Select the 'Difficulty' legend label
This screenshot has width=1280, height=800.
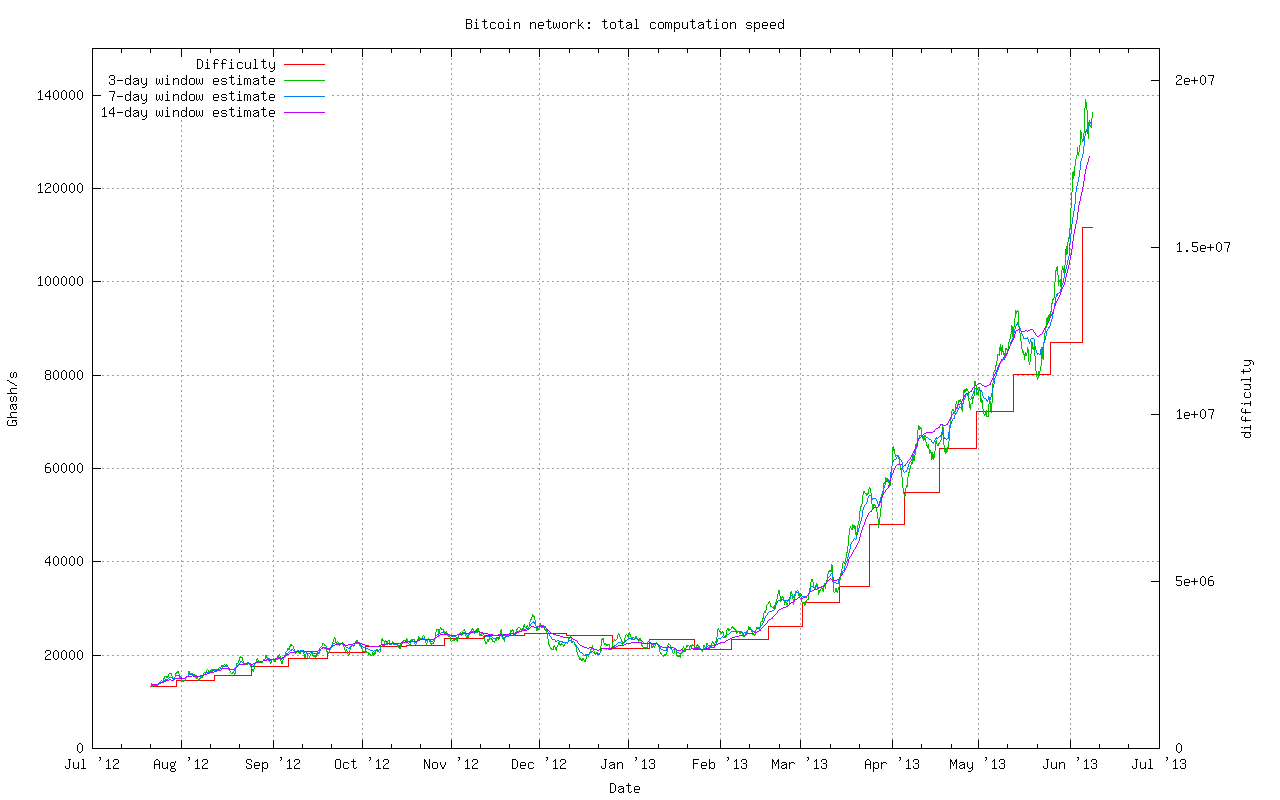[x=235, y=65]
